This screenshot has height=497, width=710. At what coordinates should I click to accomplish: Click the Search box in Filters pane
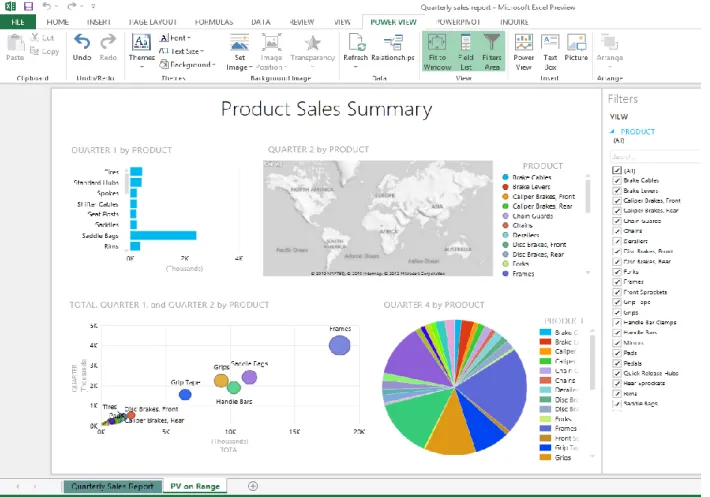(x=655, y=157)
